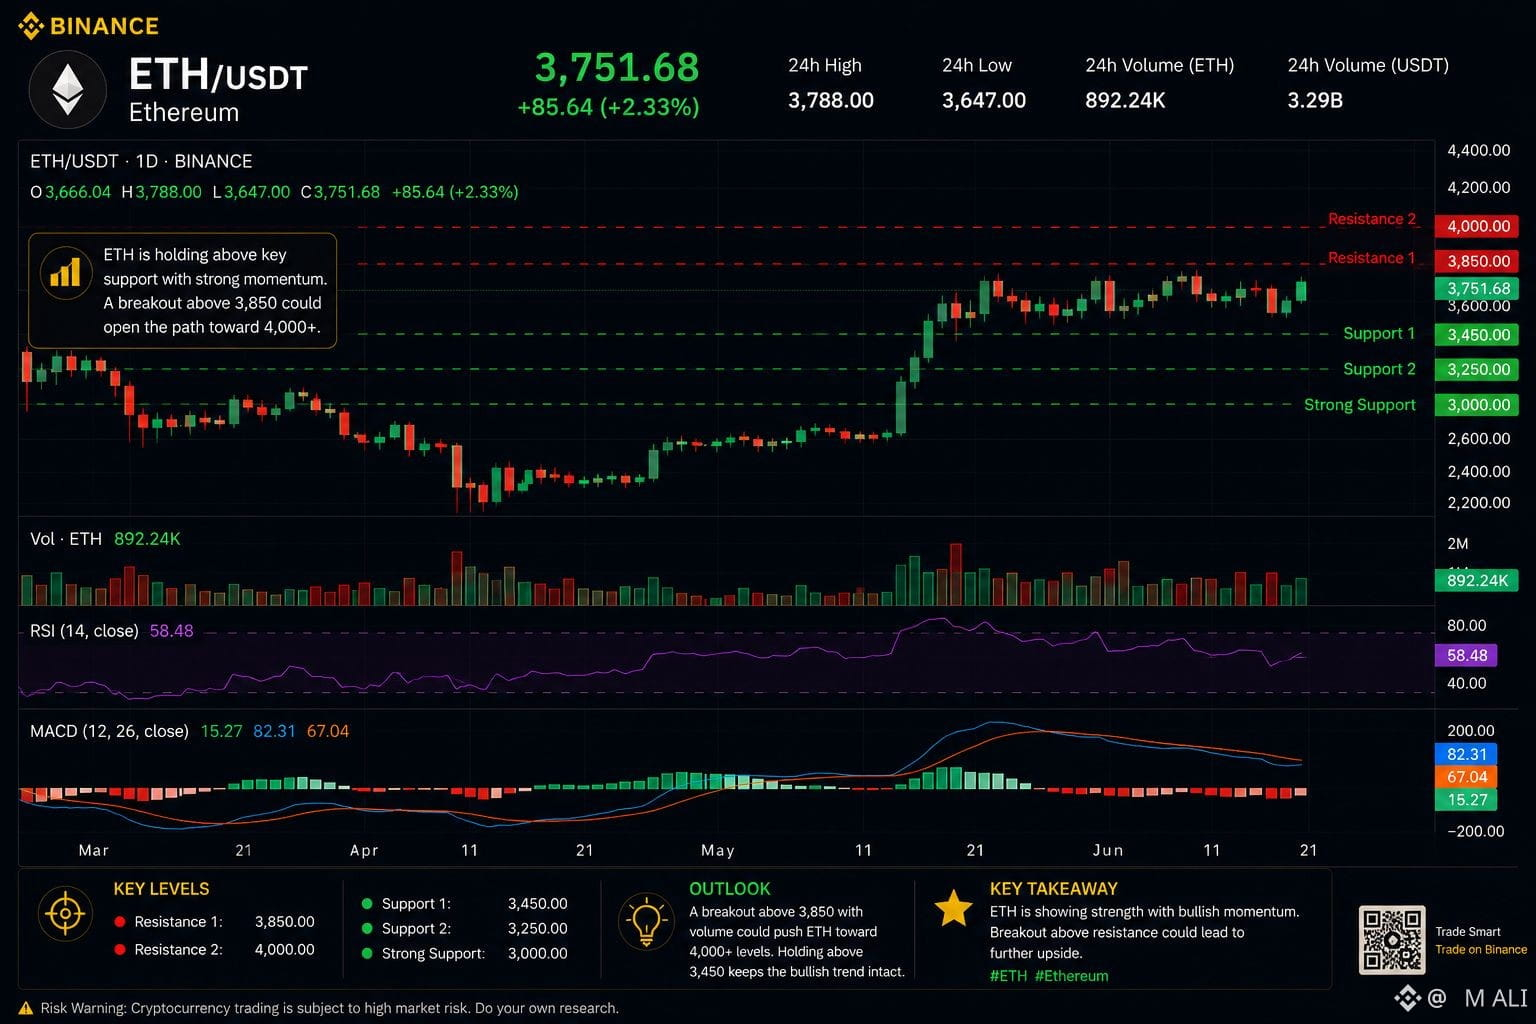Click the Support 2 label on the chart line
The image size is (1536, 1024).
pos(1379,369)
